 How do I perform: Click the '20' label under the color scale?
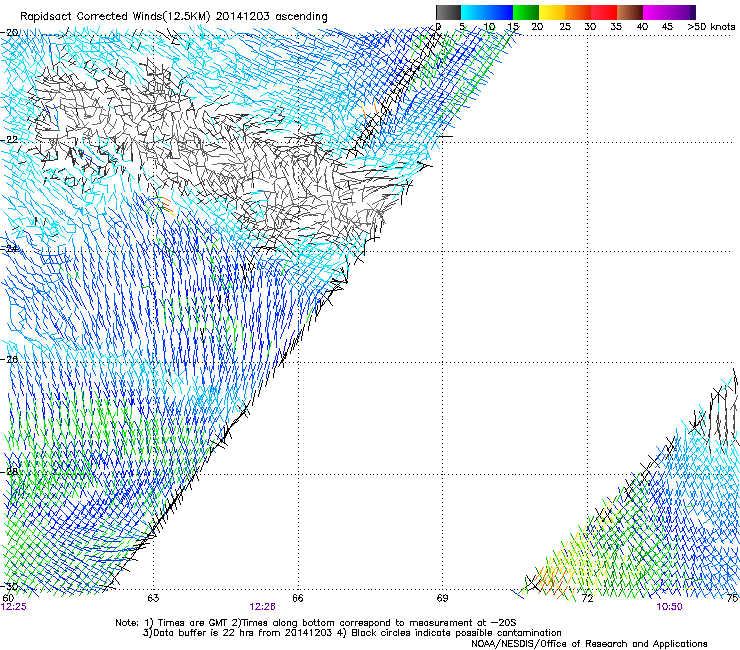tap(537, 26)
